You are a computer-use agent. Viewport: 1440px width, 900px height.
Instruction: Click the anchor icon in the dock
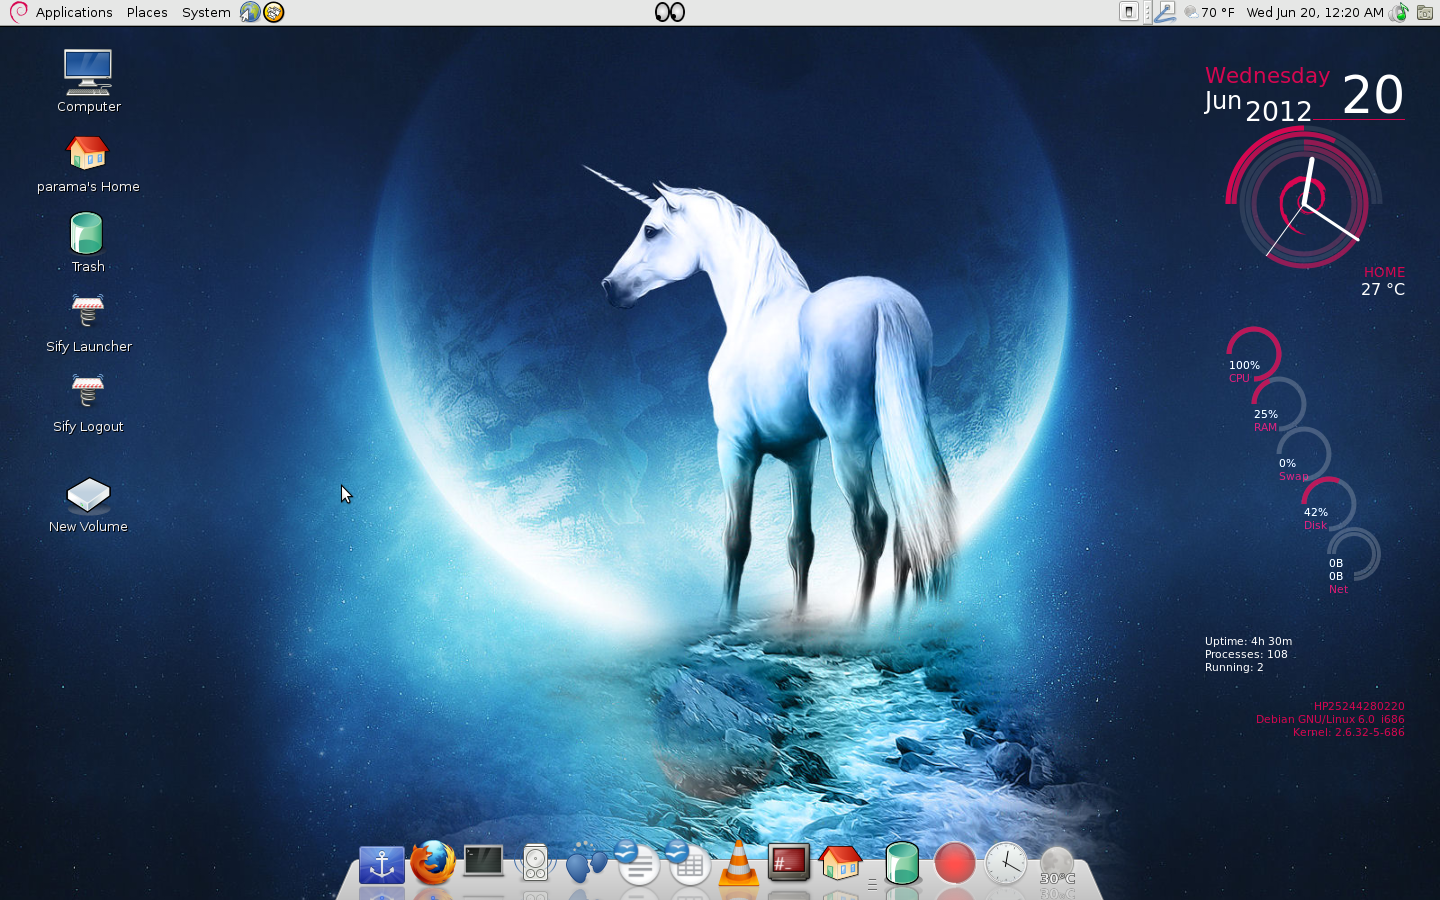(382, 864)
